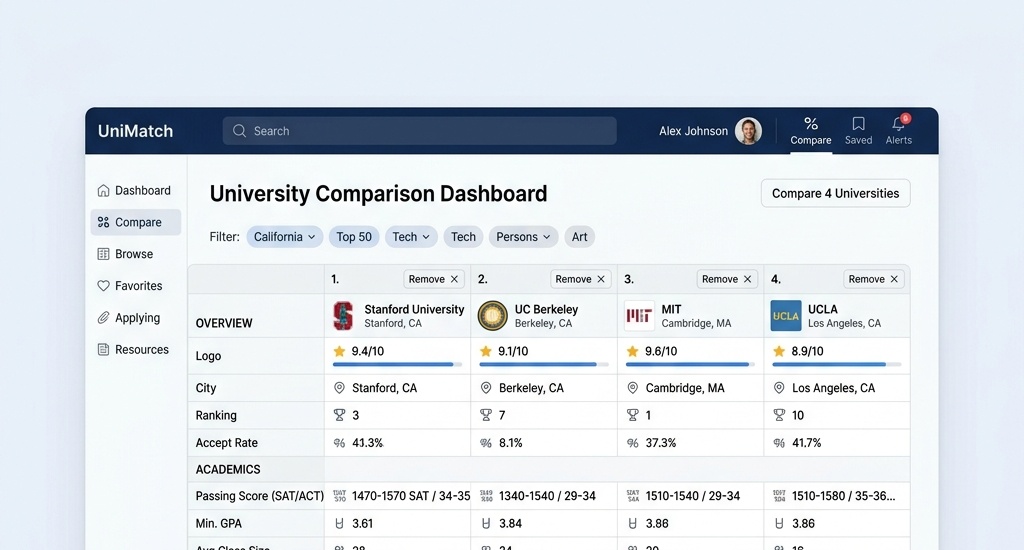This screenshot has width=1024, height=550.
Task: Expand the Persons filter dropdown
Action: click(523, 236)
